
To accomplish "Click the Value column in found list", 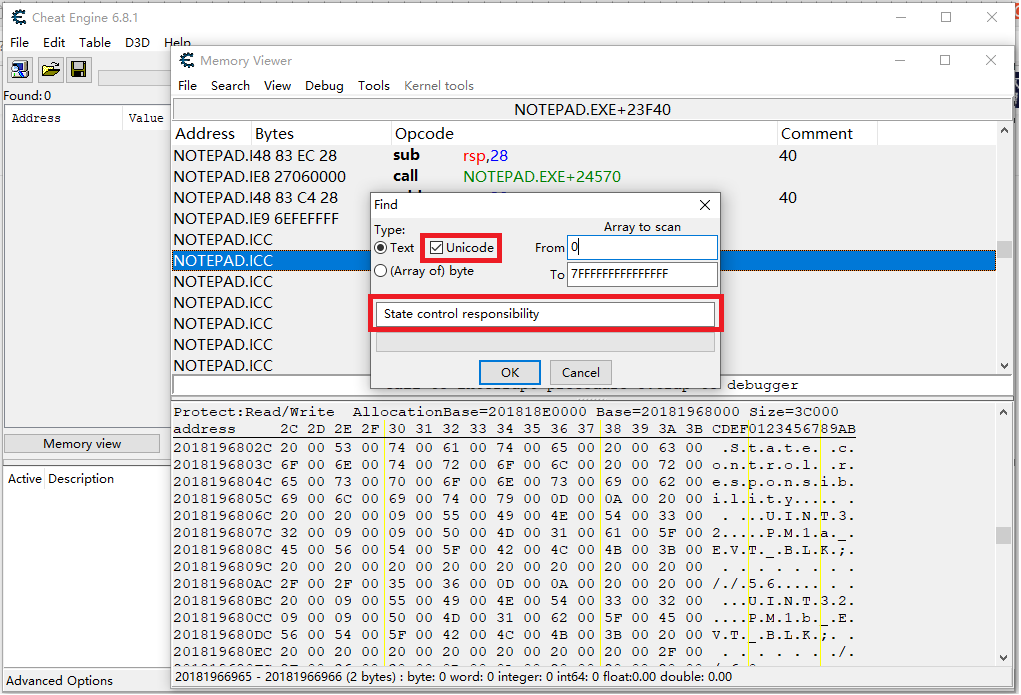I will pos(146,119).
